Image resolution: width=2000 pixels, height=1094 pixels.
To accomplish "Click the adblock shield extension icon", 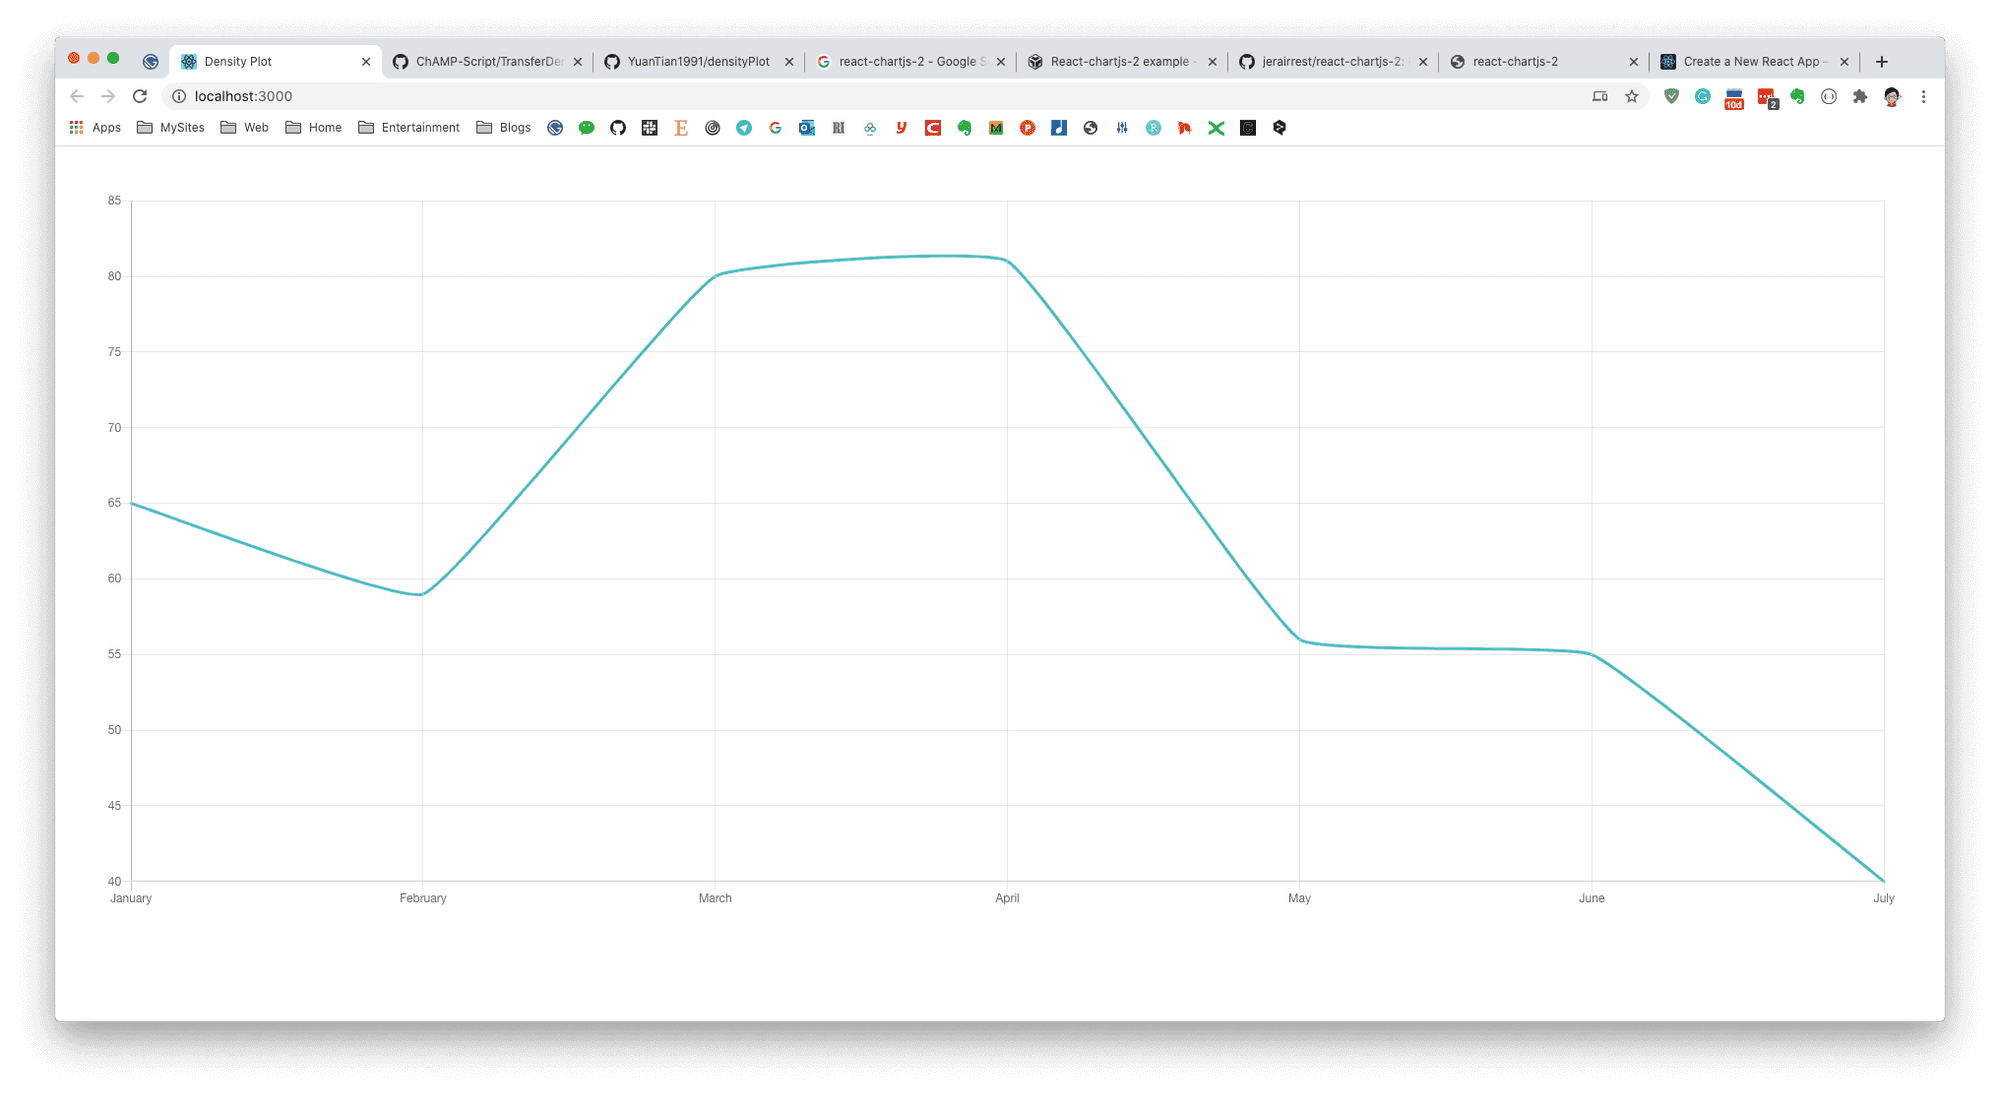I will [x=1670, y=96].
